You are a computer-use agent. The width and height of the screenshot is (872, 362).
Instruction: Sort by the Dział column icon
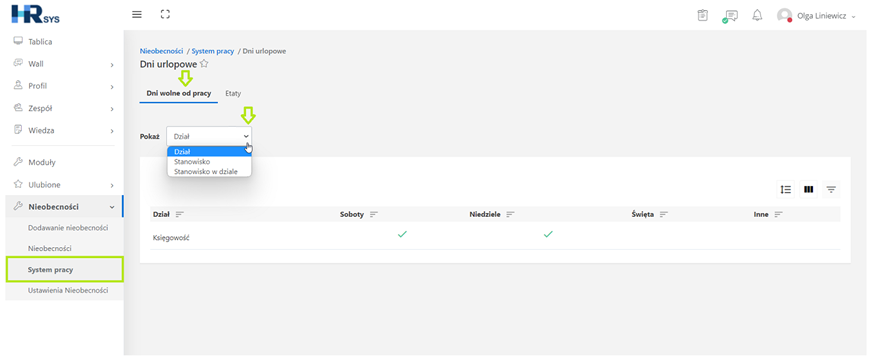[x=180, y=214]
